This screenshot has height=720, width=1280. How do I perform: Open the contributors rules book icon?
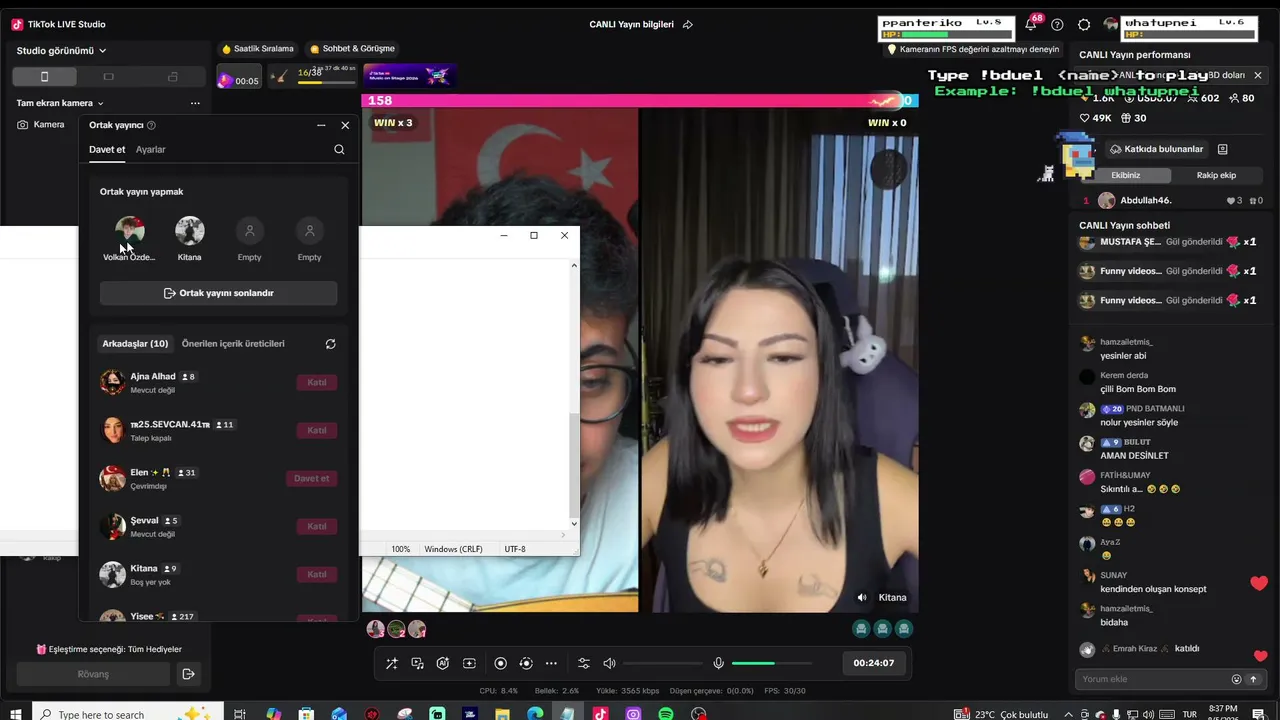point(1222,149)
